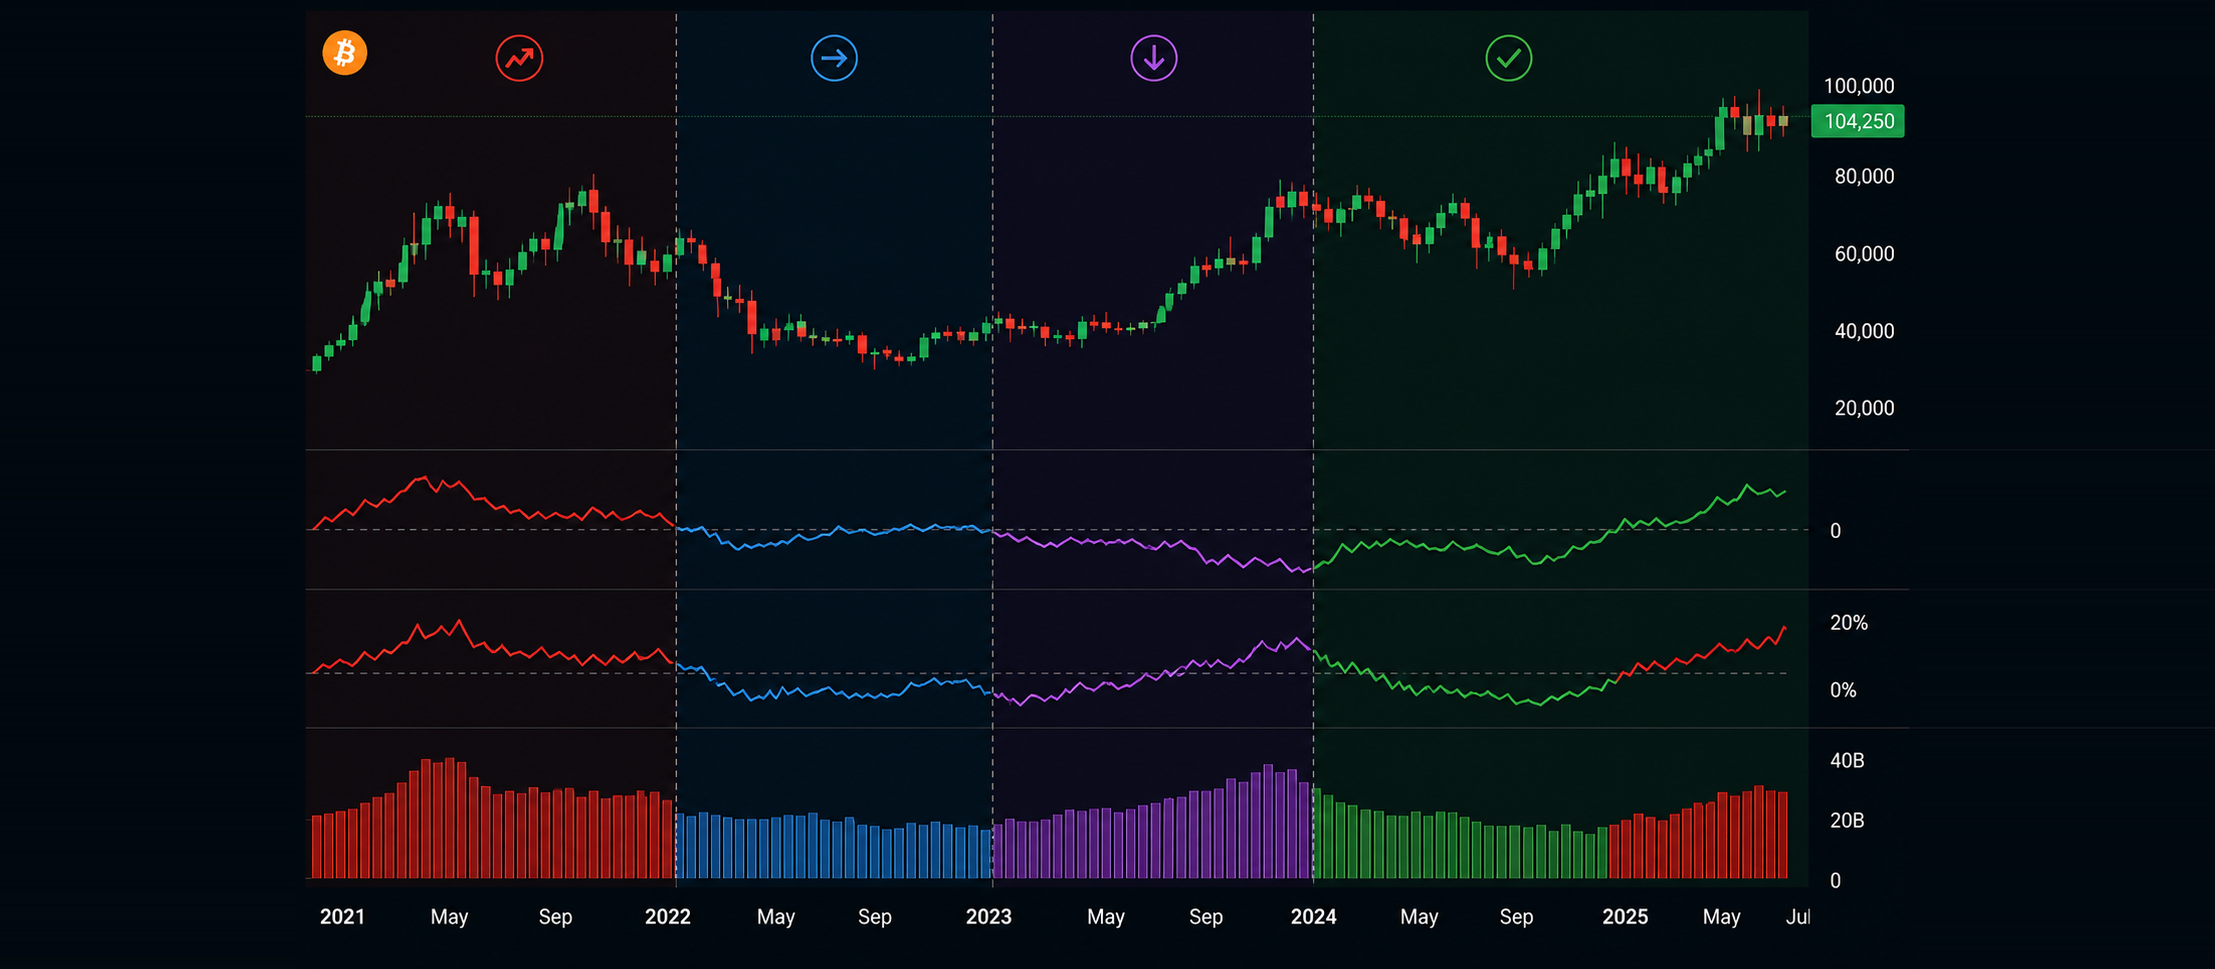Click the green 104,250 current price tag
The height and width of the screenshot is (969, 2215).
(x=1858, y=121)
